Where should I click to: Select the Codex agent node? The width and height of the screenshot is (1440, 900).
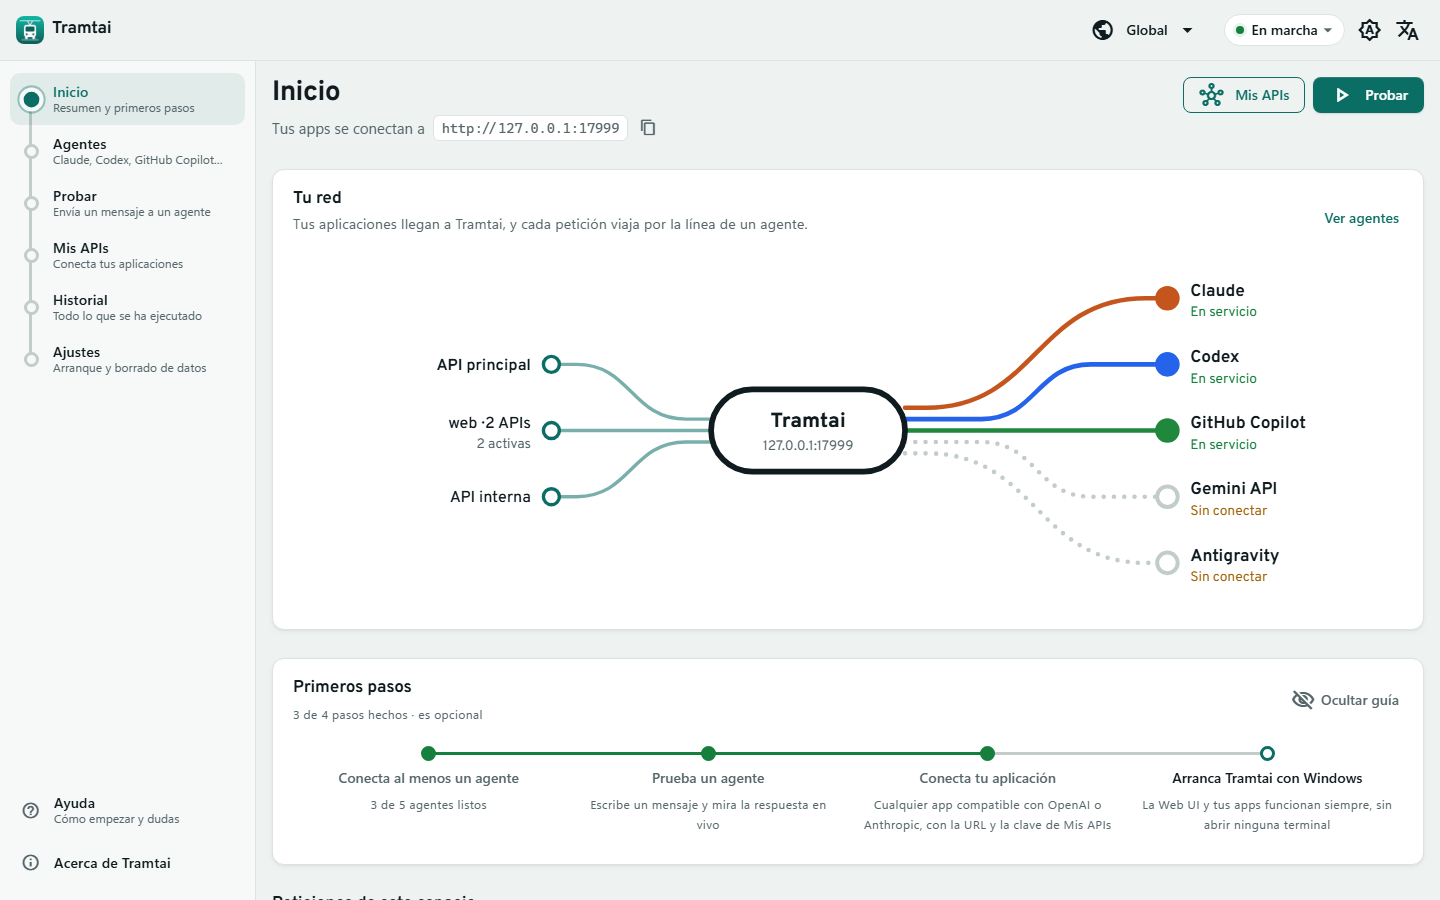(x=1167, y=364)
